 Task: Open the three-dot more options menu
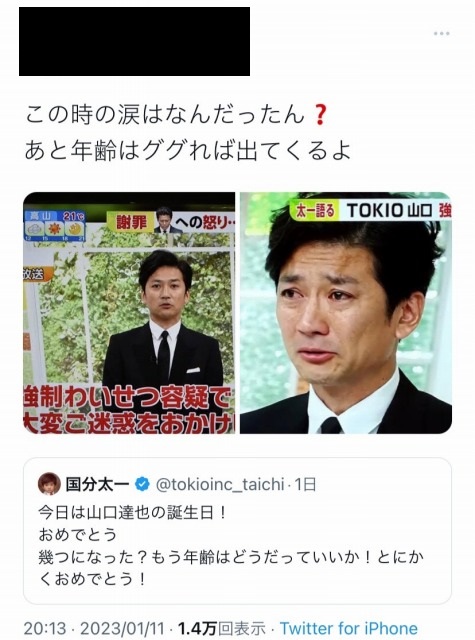(442, 33)
